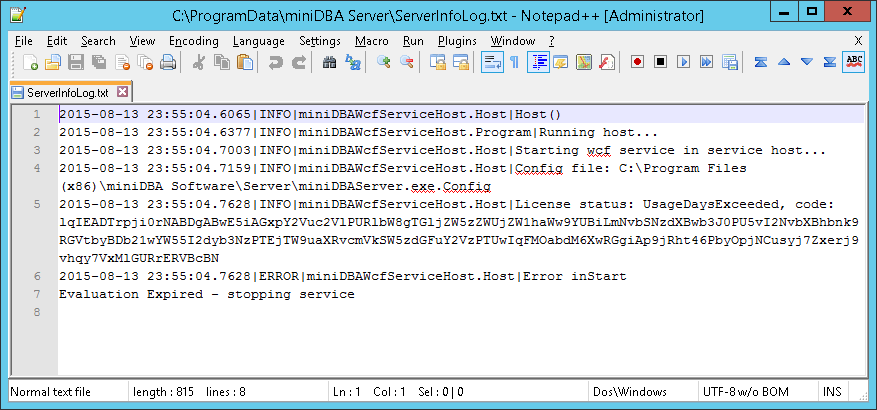Click the double-triangle icon left of up arrow
The image size is (877, 410).
[x=761, y=62]
